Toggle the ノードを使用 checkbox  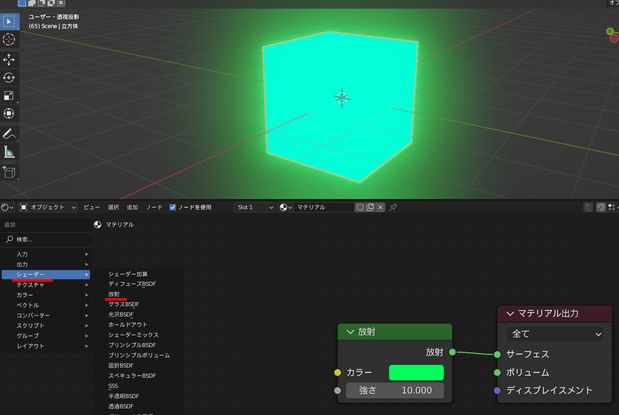click(x=173, y=207)
